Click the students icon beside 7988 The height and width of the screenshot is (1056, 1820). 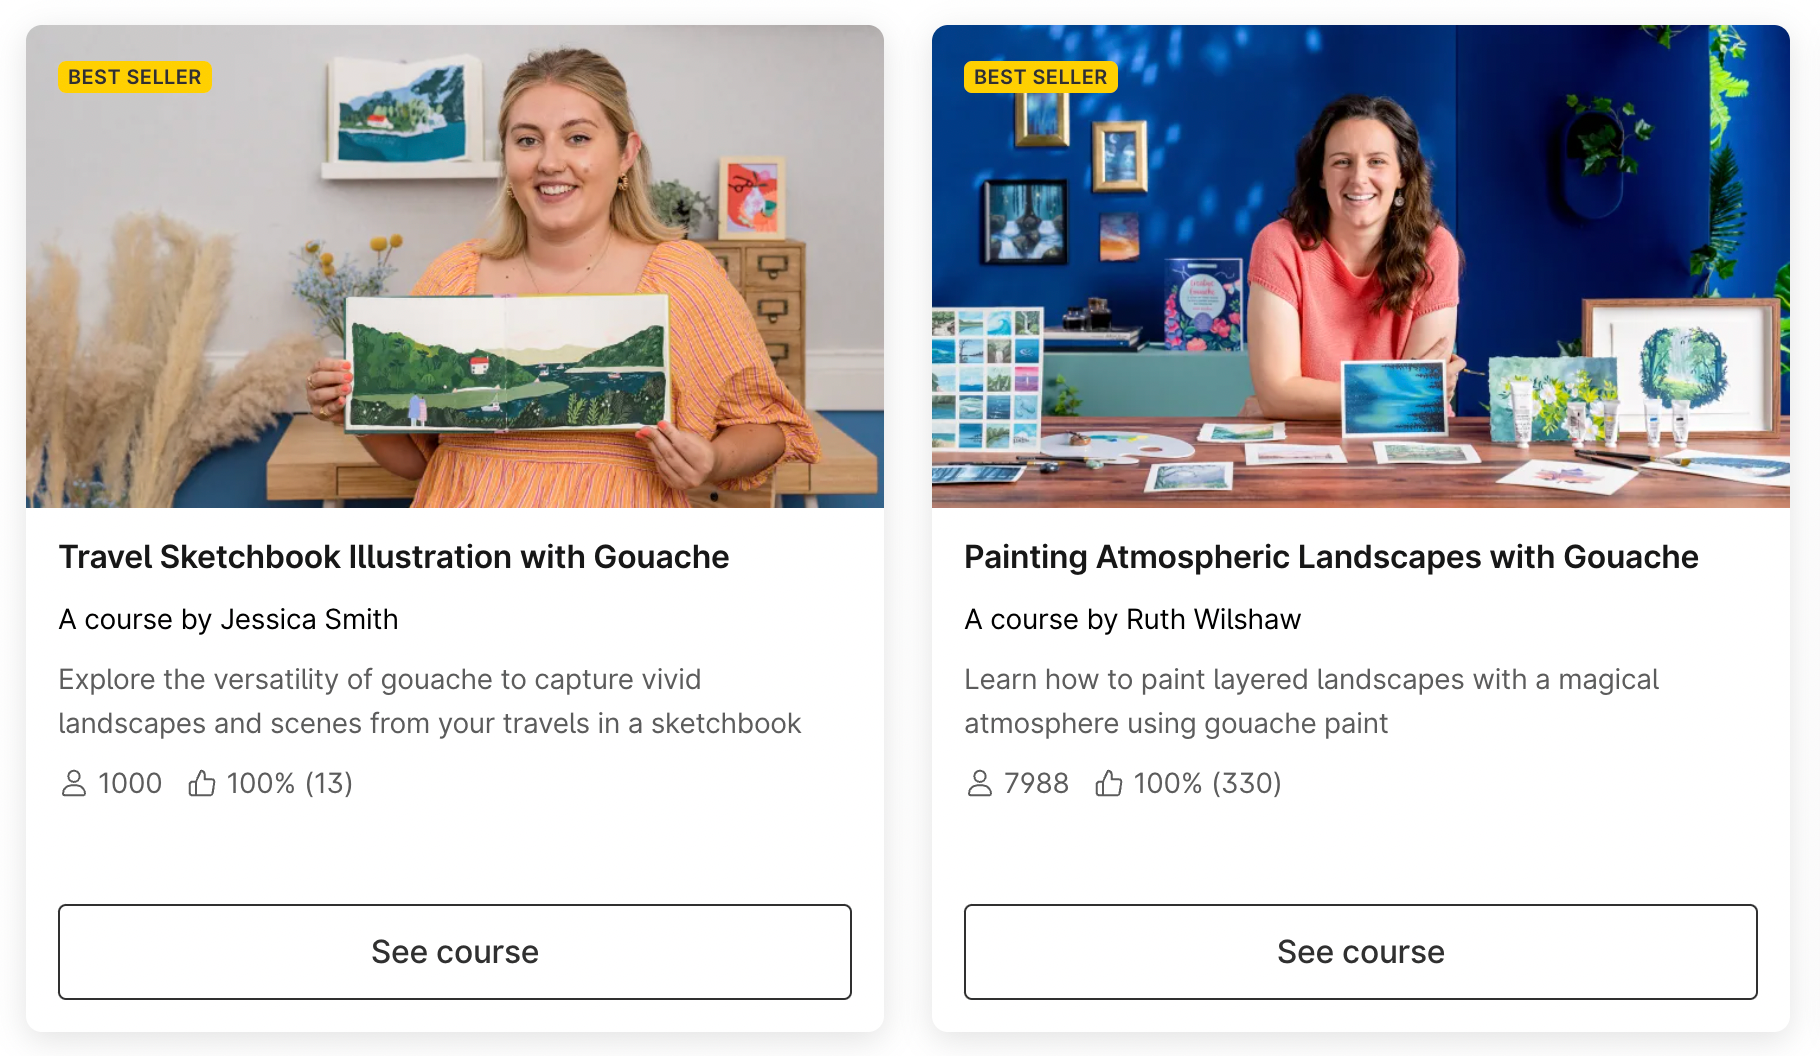[980, 783]
